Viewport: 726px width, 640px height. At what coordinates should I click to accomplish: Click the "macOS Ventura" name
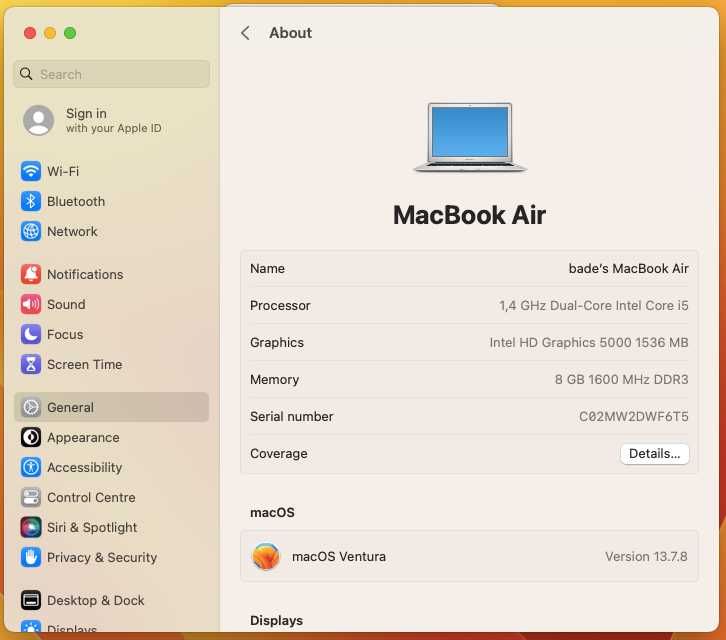coord(338,557)
